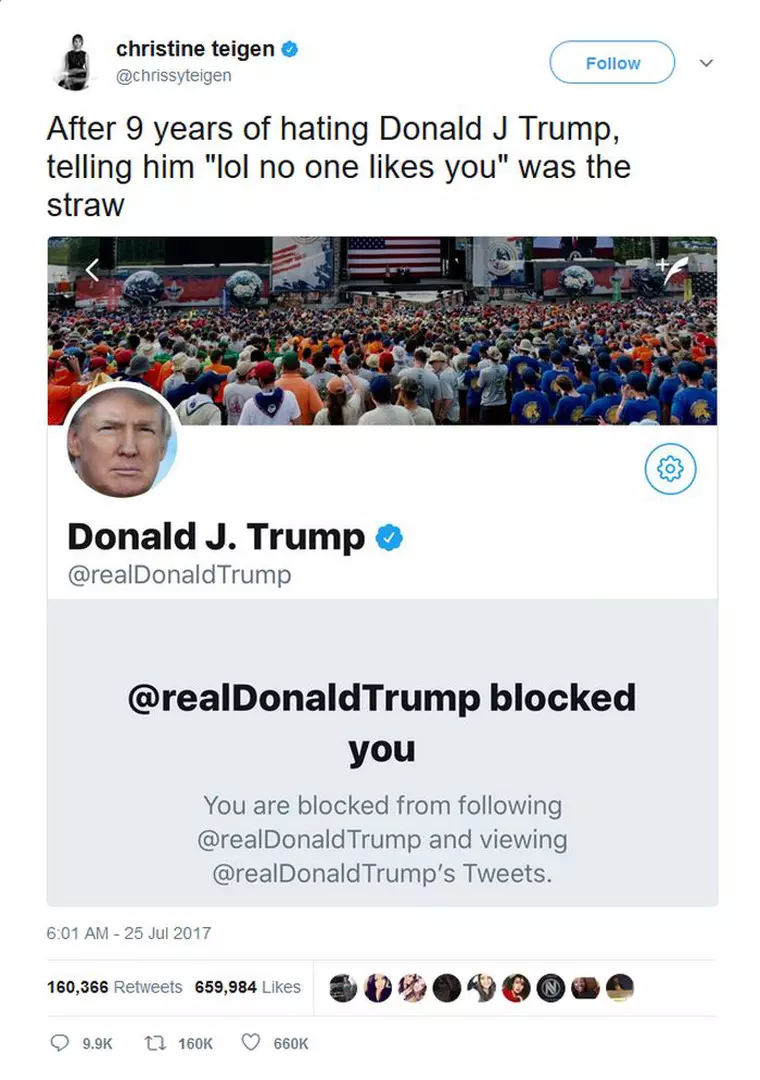
Task: Click Donald J. Trump's verified checkmark badge
Action: (389, 538)
